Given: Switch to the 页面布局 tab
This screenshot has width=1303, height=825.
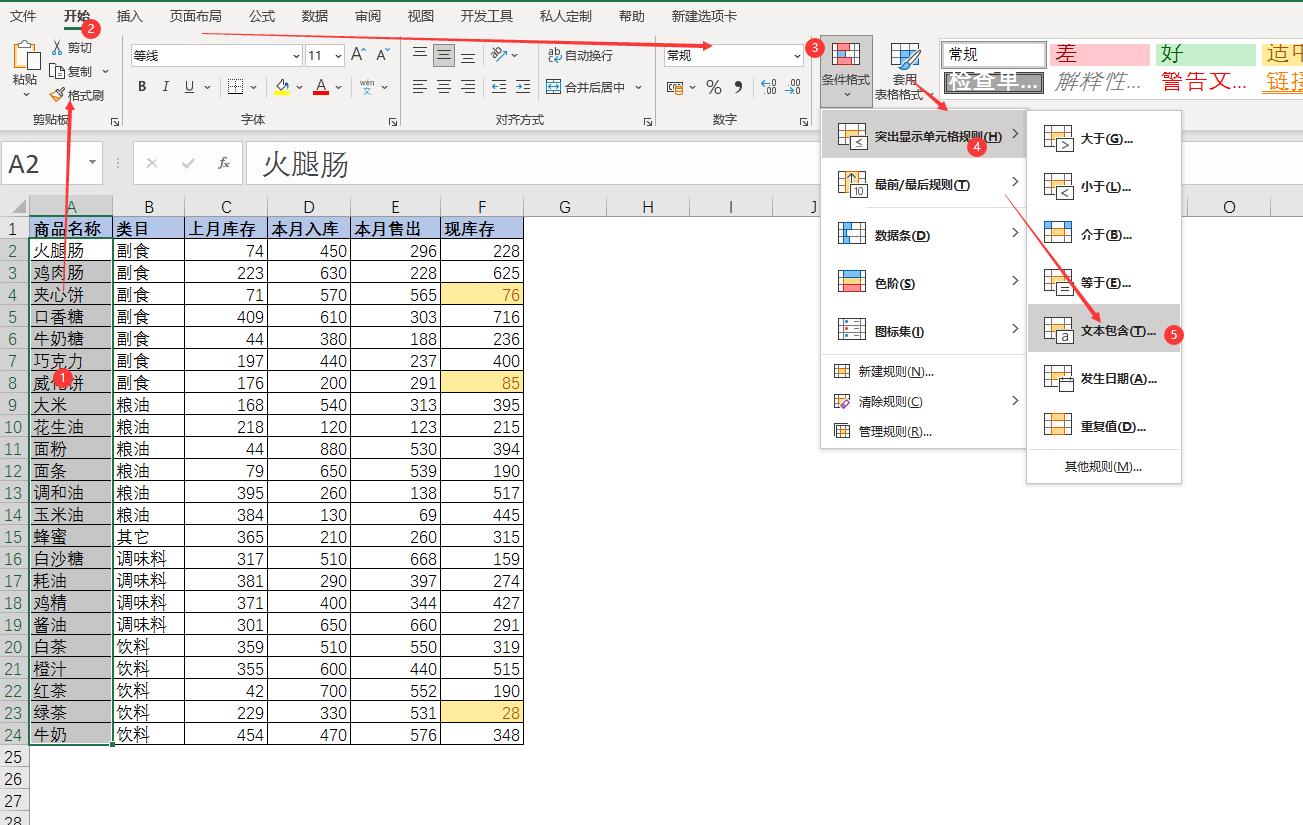Looking at the screenshot, I should coord(196,16).
